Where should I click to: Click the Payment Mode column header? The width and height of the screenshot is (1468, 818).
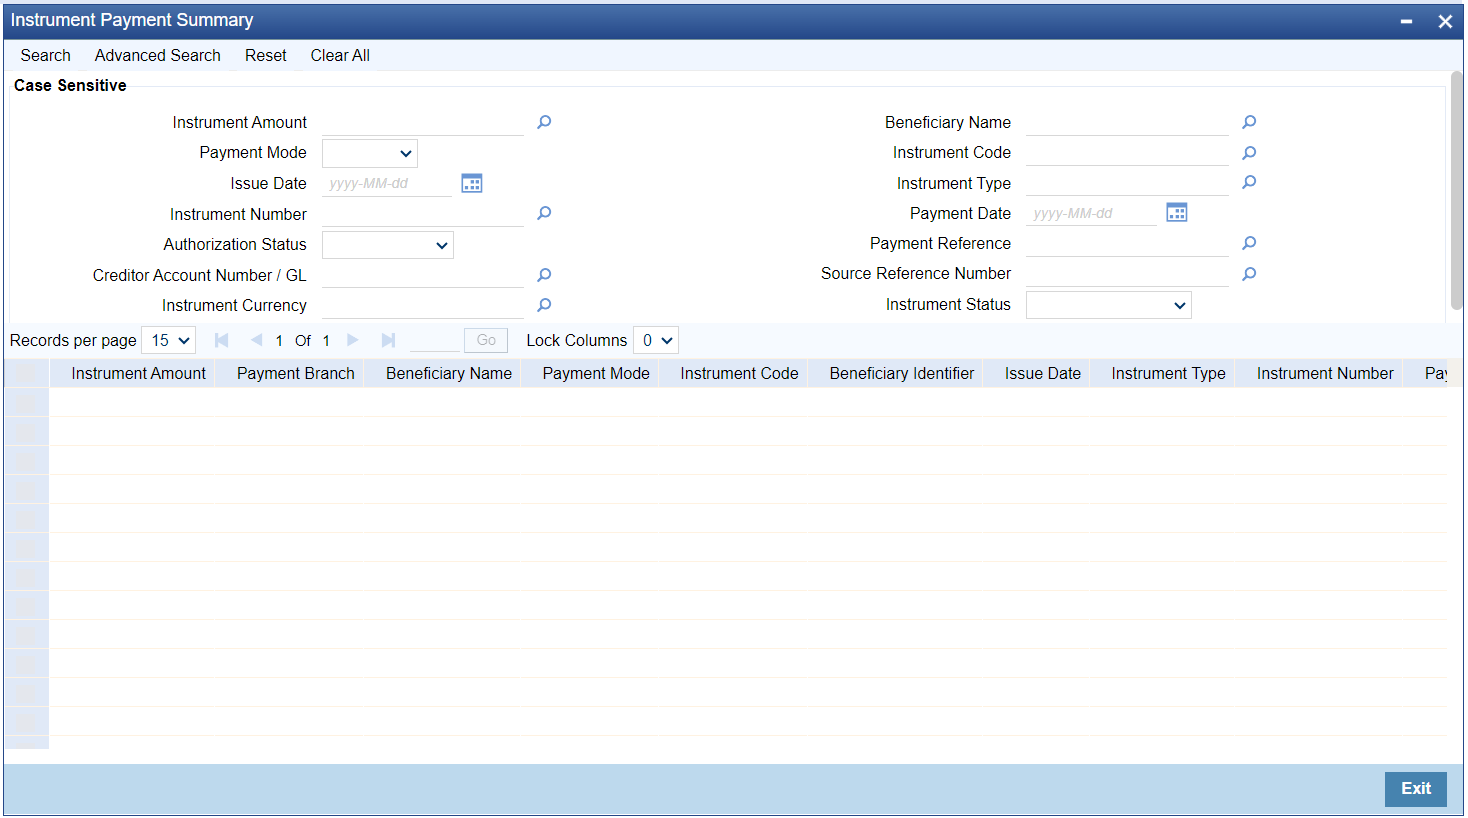pyautogui.click(x=596, y=373)
